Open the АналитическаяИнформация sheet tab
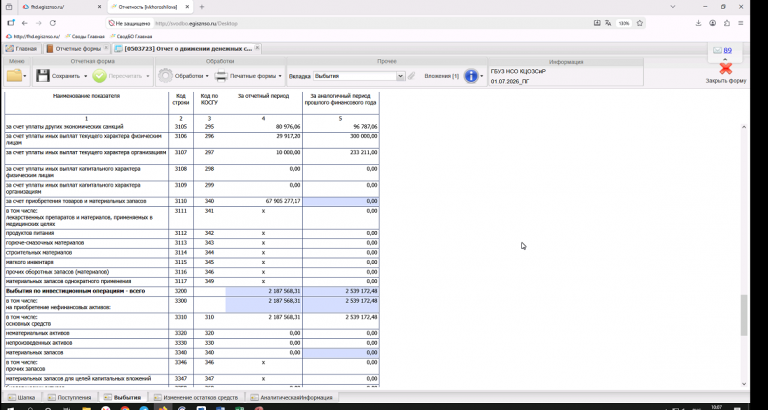This screenshot has height=410, width=768. (x=291, y=397)
